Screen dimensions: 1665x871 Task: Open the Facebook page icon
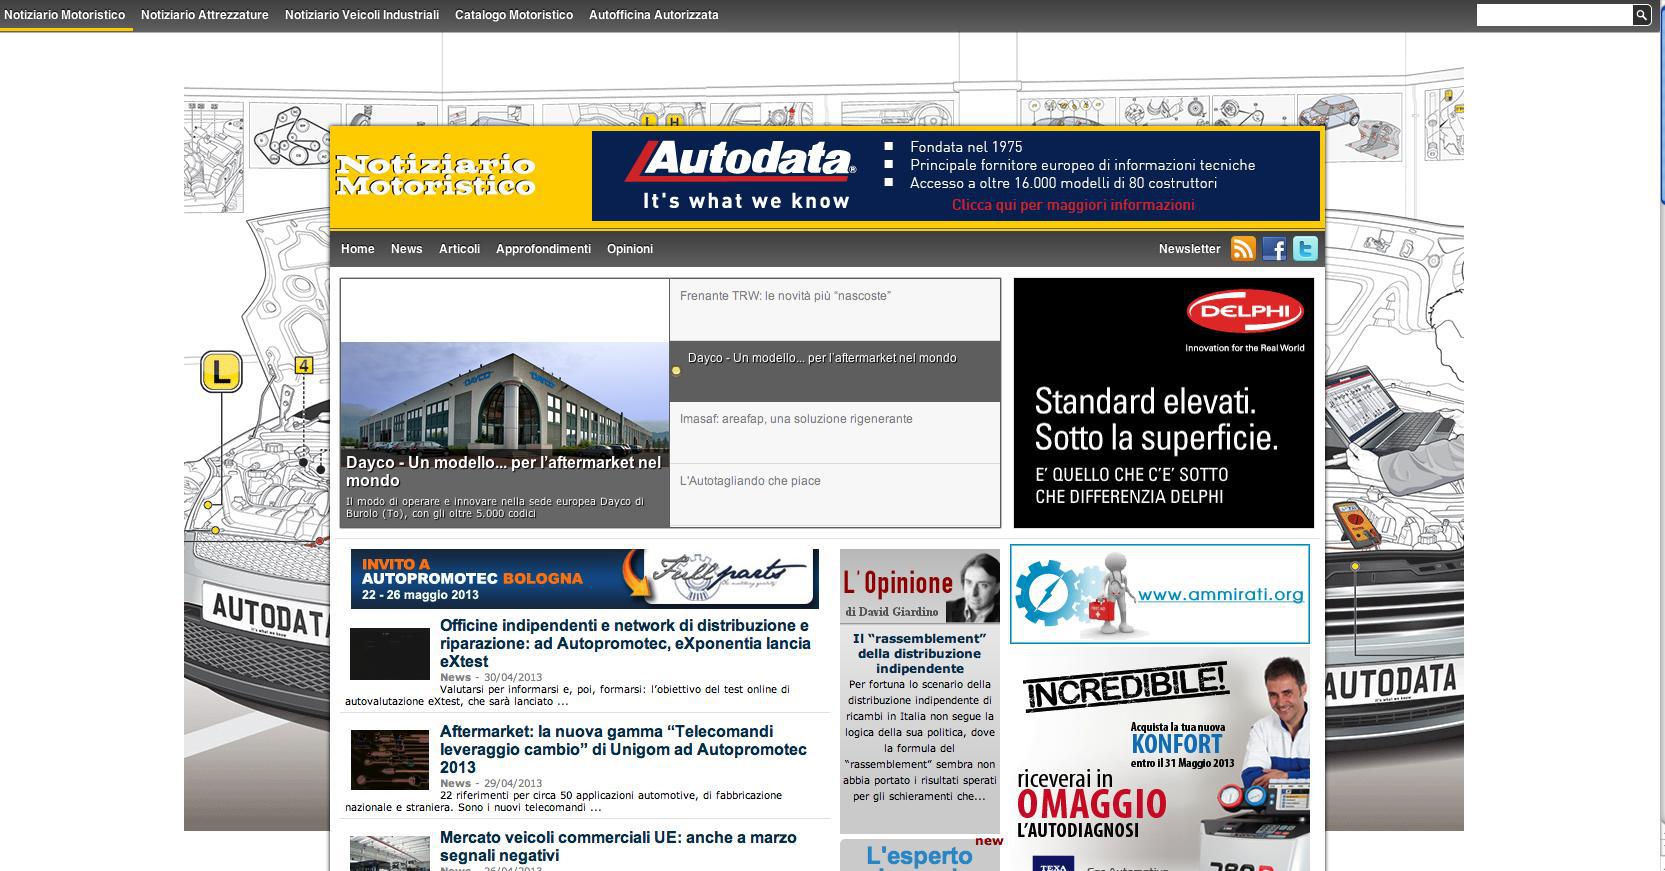[1274, 249]
